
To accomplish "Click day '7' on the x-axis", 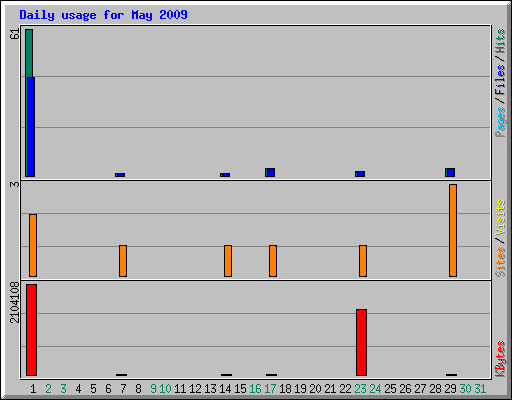I will (123, 389).
